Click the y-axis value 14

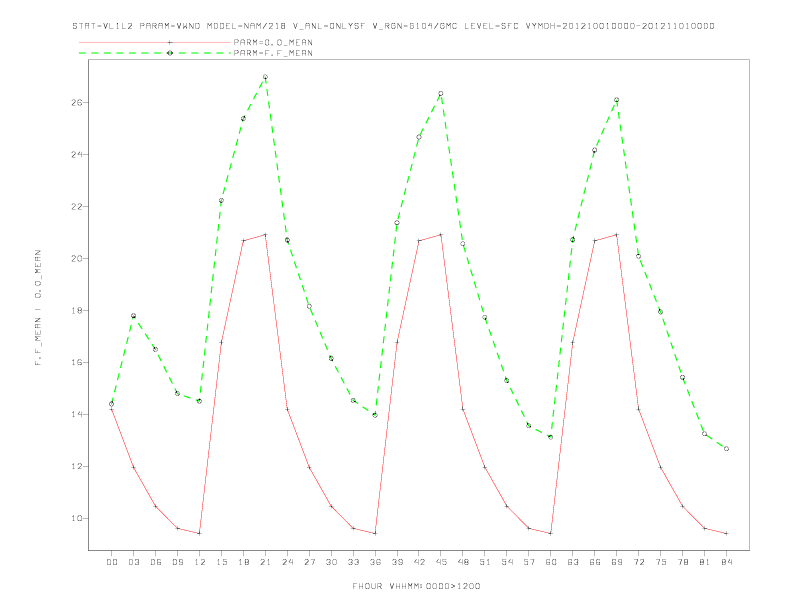click(x=77, y=415)
